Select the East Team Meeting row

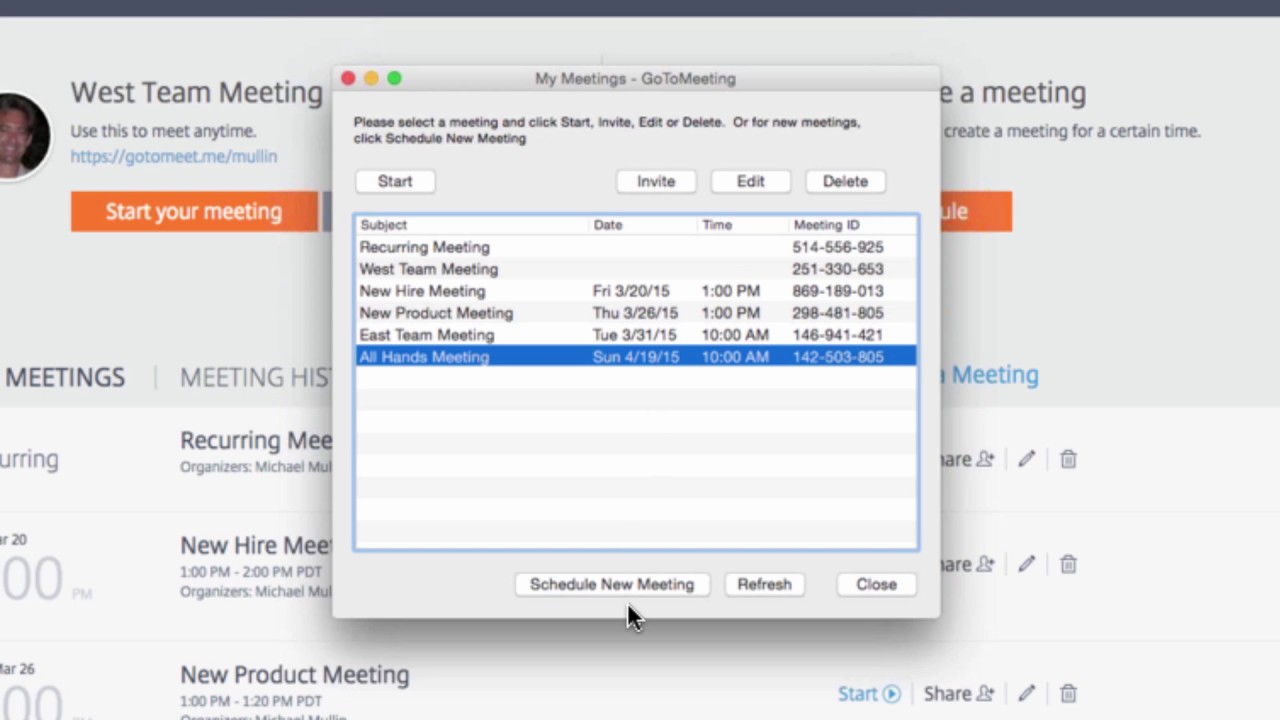point(636,335)
